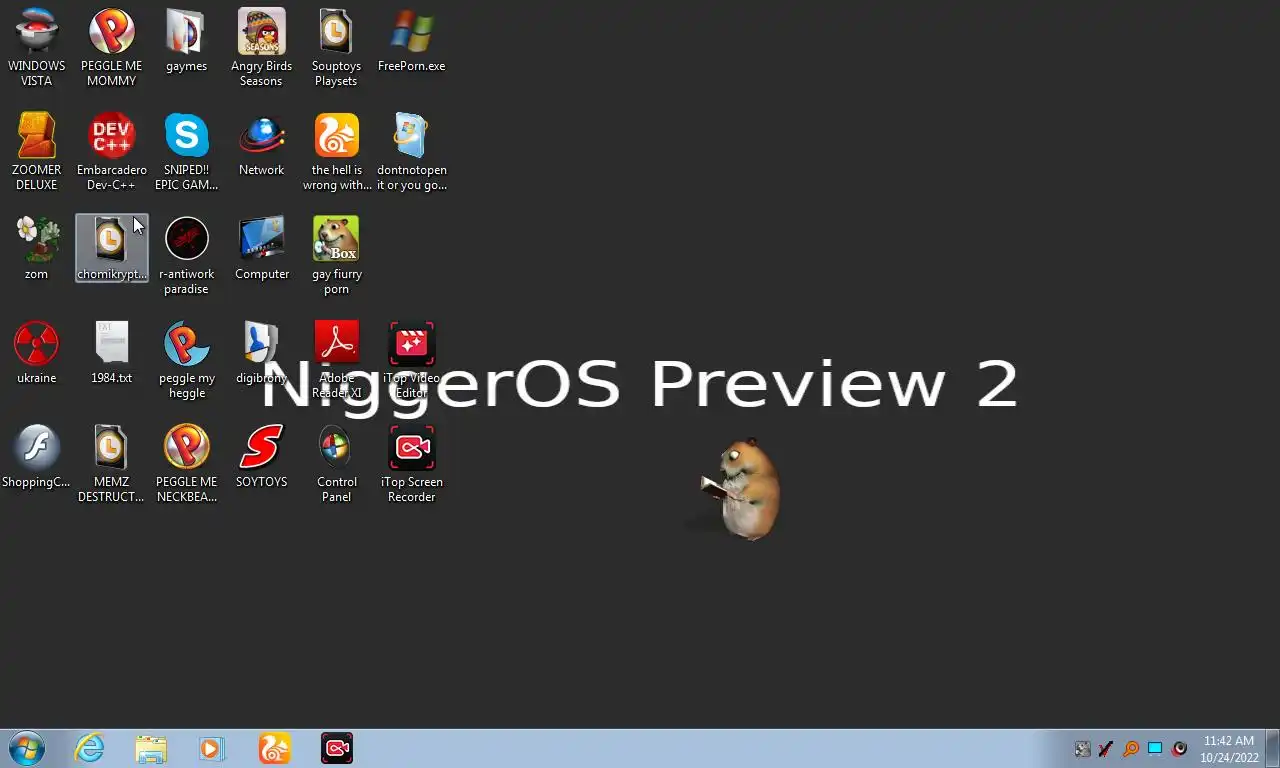Open the PEGGLE ME MOMMY shortcut

click(111, 47)
